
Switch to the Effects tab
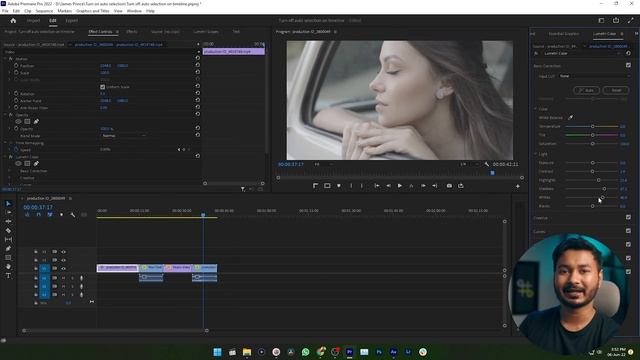click(x=131, y=31)
